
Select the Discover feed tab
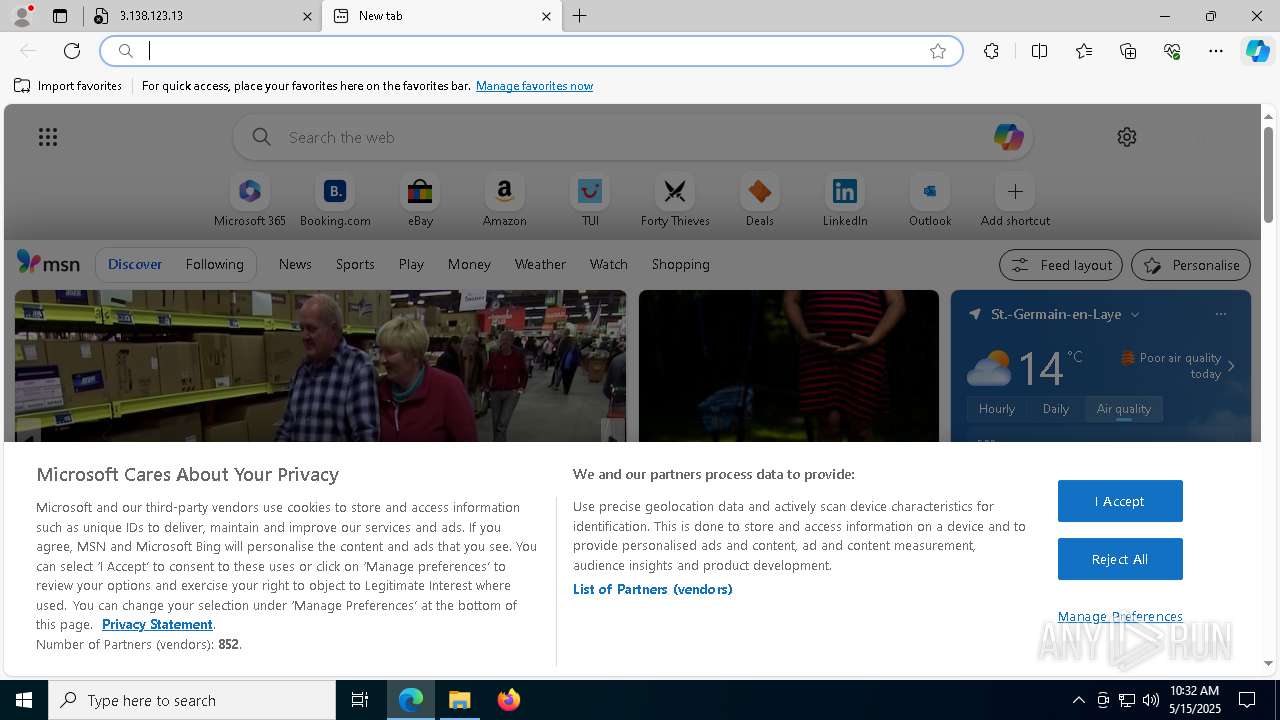click(x=135, y=264)
